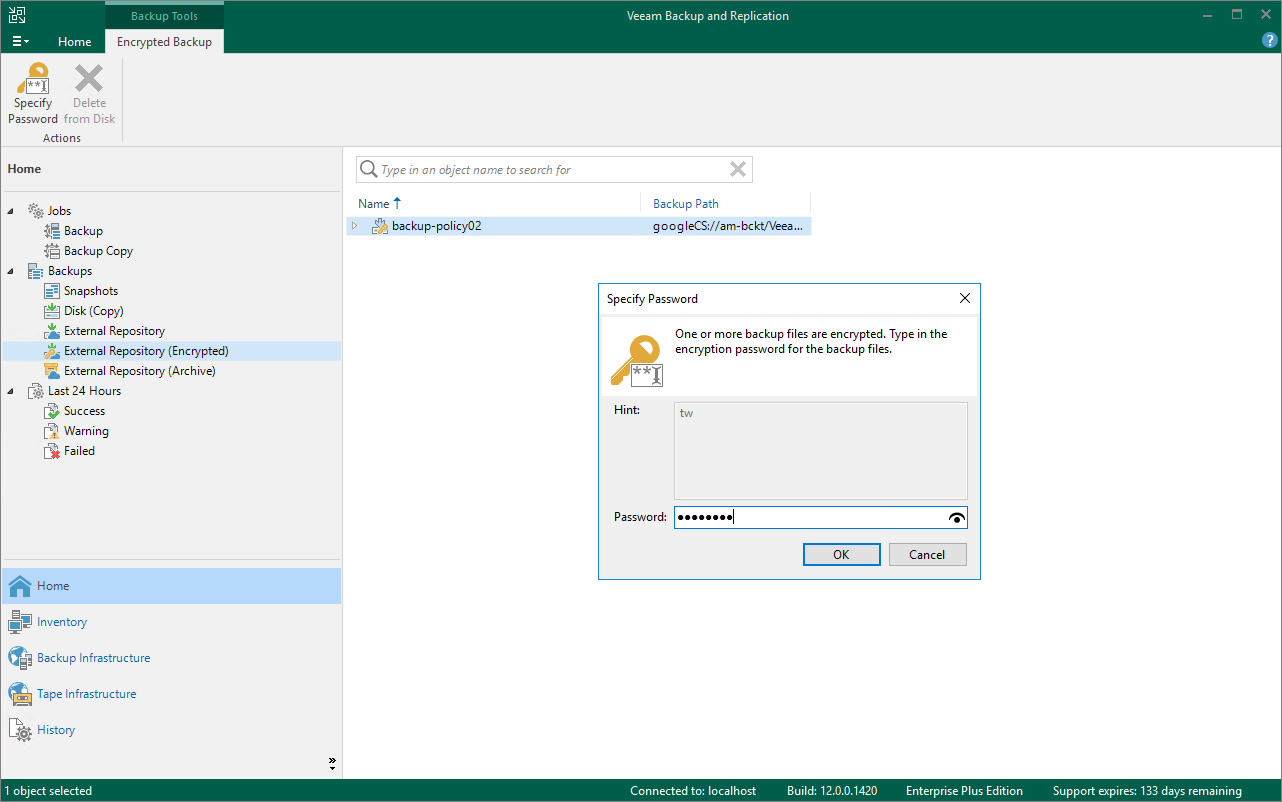Click the Hint text box
This screenshot has width=1282, height=802.
pos(820,451)
